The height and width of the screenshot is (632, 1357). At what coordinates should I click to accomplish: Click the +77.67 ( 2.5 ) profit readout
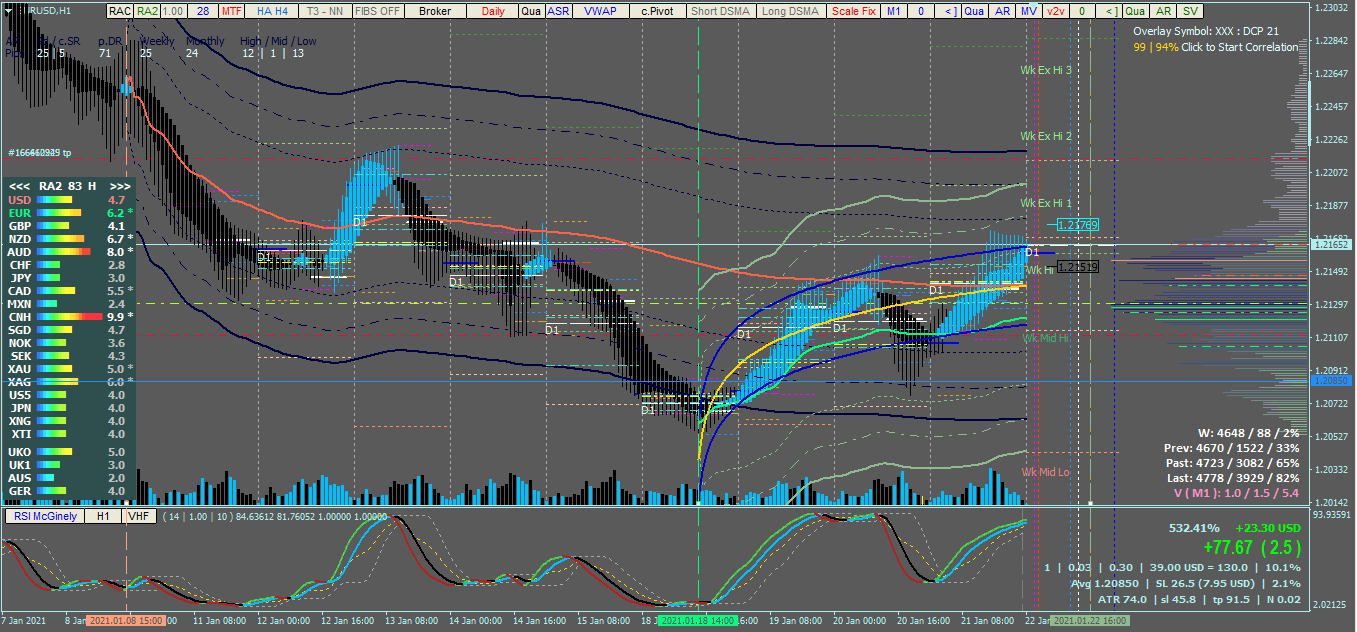coord(1251,547)
